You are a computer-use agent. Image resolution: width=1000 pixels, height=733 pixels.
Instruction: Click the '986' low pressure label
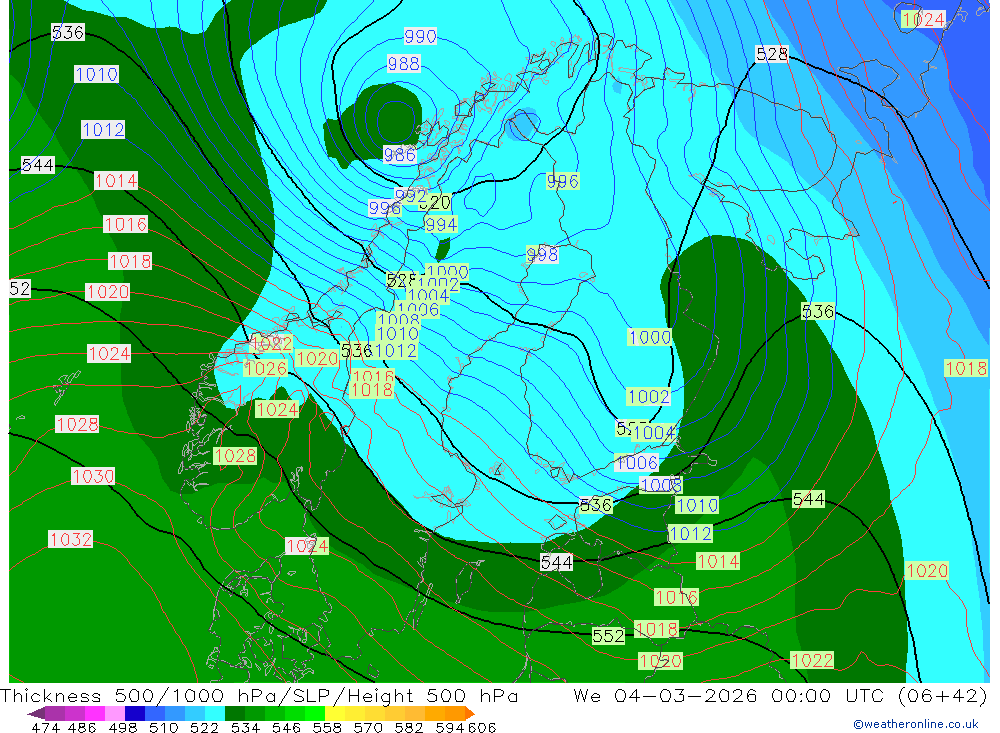click(x=399, y=154)
